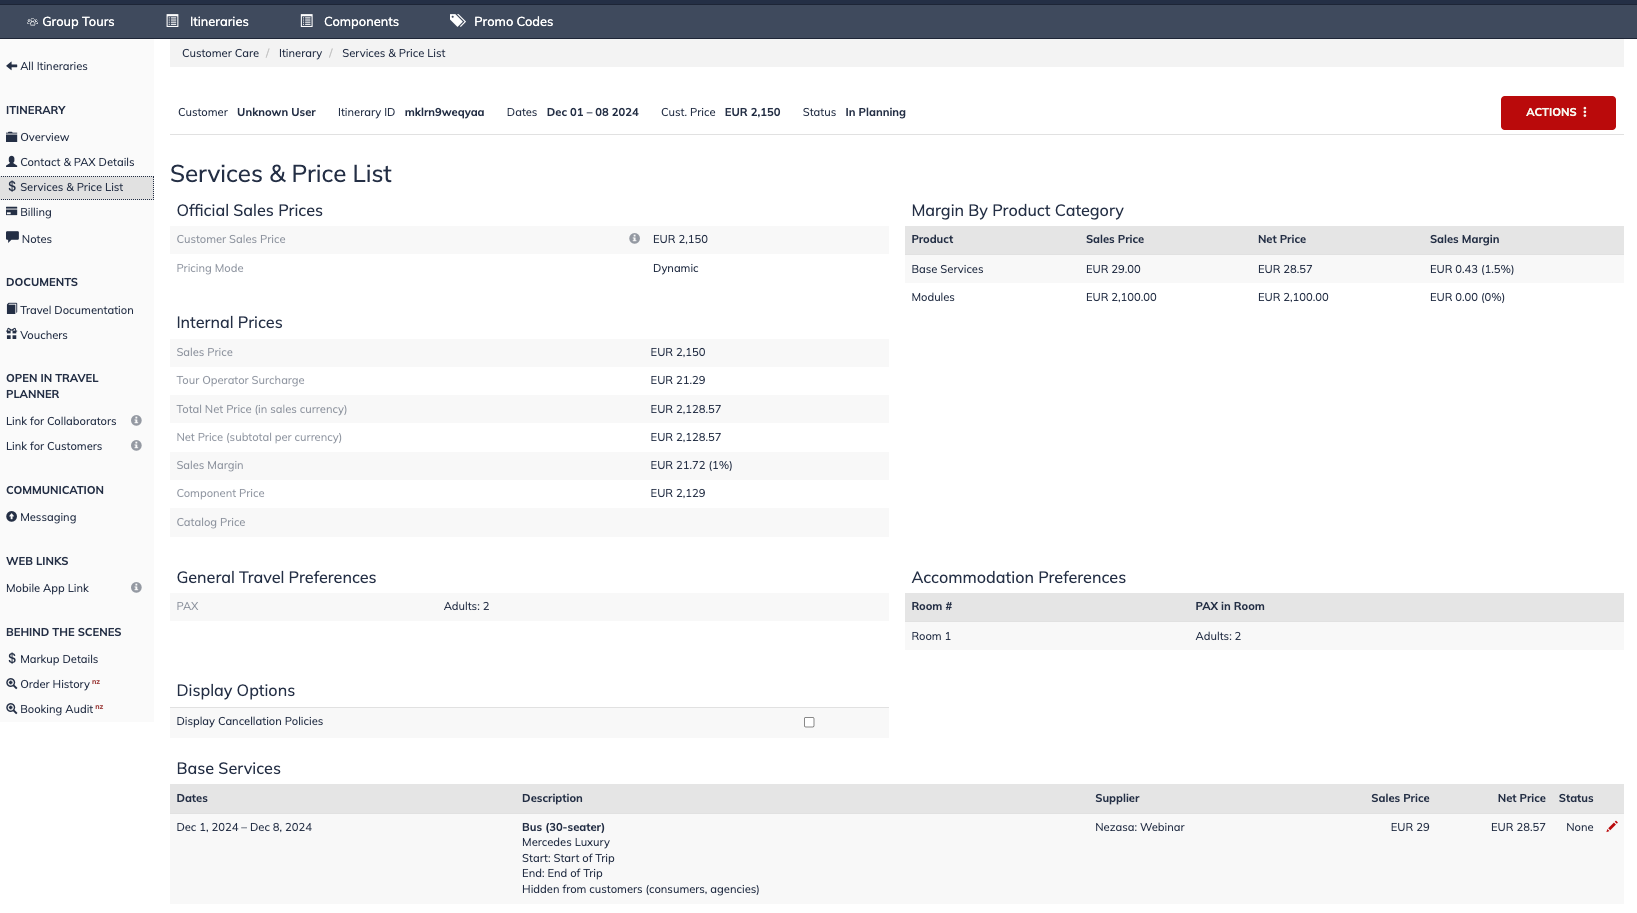Click info icon next to Link for Customers
Screen dimensions: 1637x913
136,446
